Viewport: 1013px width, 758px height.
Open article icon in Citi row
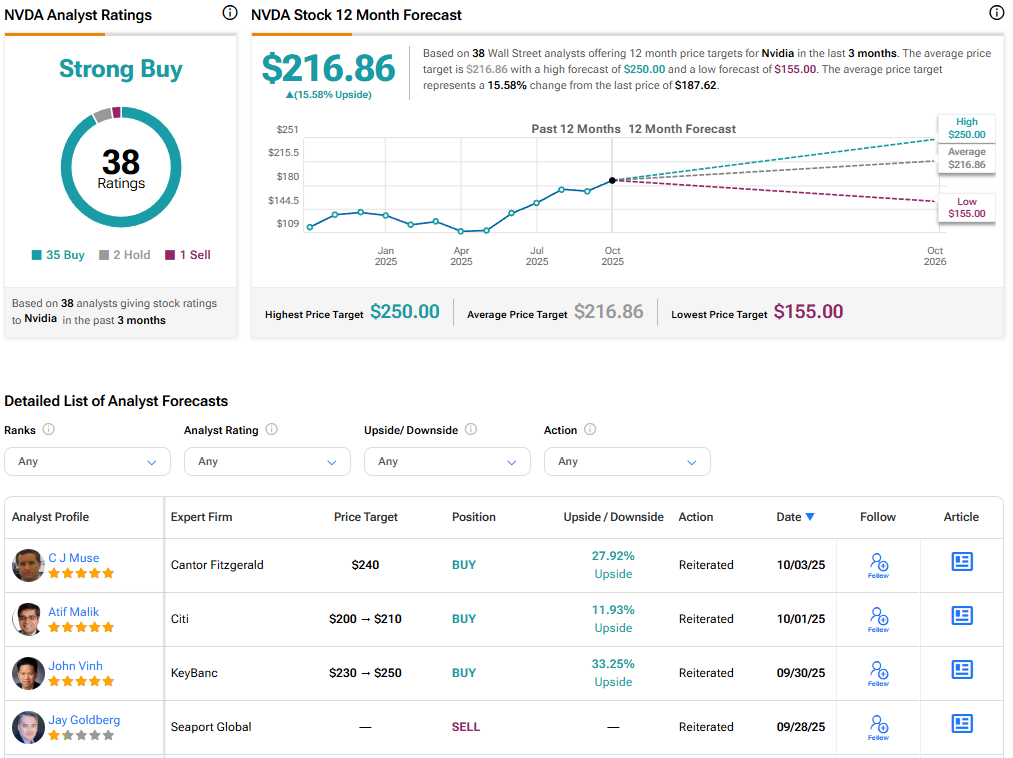961,616
